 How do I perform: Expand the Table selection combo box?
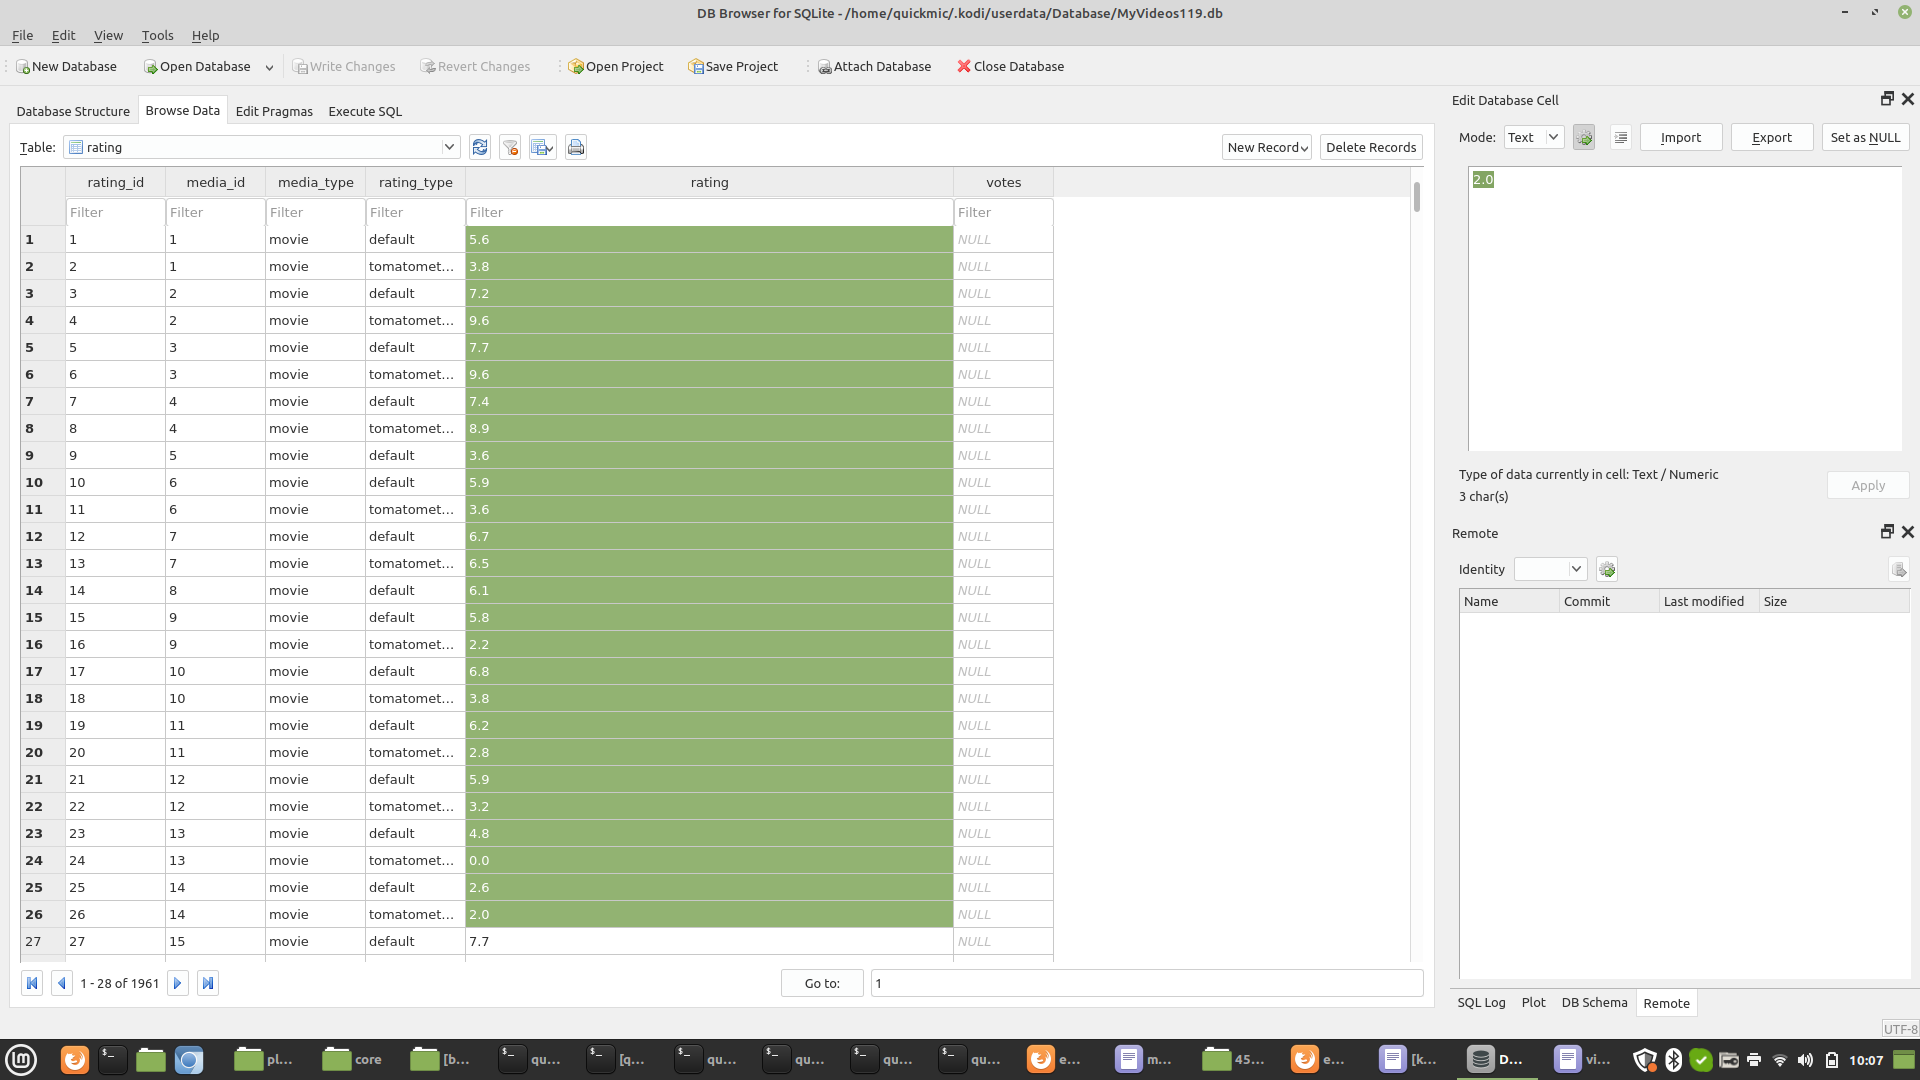point(449,147)
